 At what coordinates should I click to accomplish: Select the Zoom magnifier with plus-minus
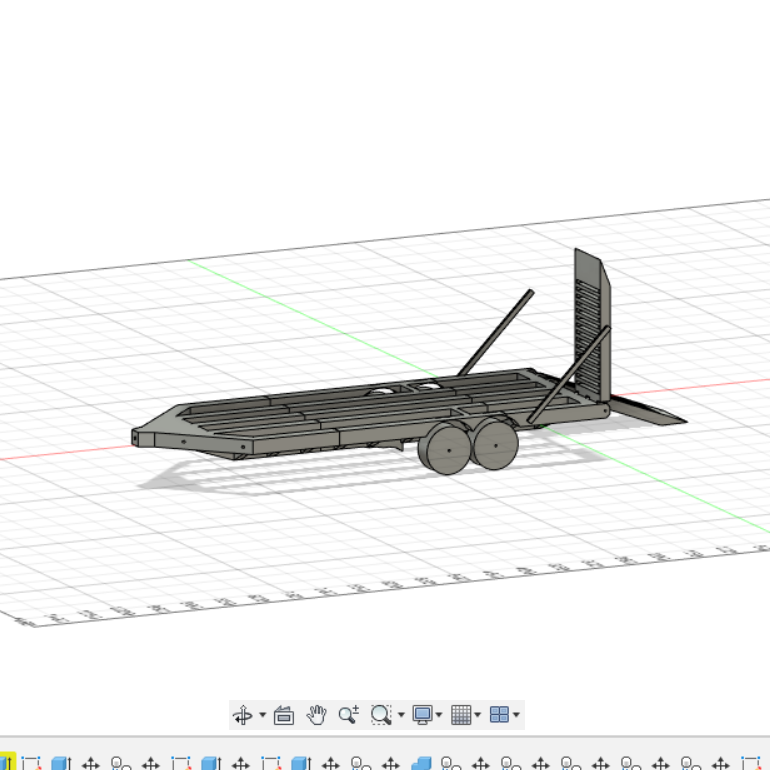click(x=349, y=715)
